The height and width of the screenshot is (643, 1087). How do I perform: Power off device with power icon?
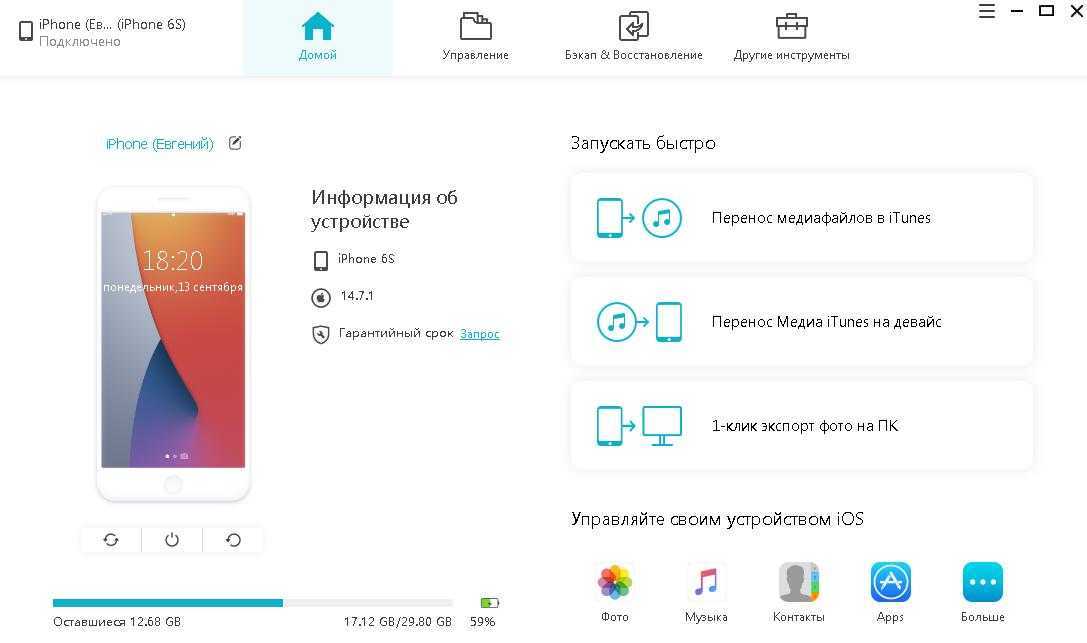point(172,540)
